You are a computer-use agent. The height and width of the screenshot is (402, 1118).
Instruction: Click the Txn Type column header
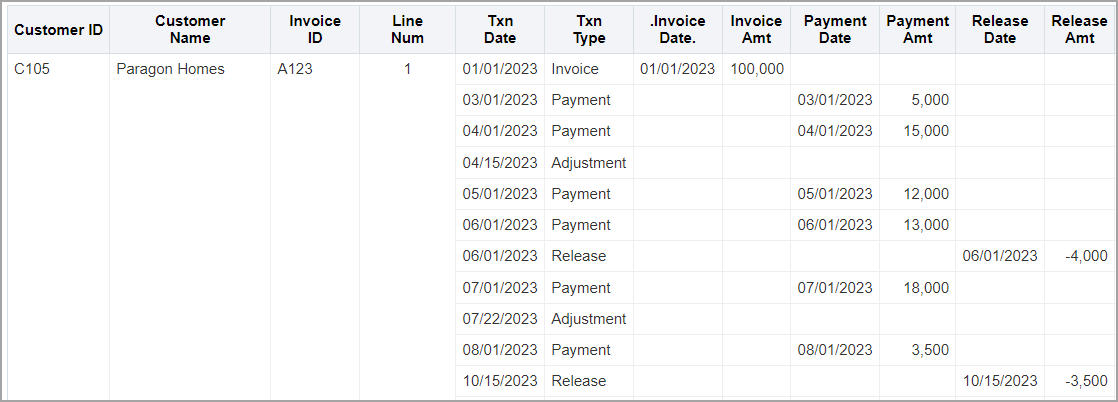pos(589,30)
